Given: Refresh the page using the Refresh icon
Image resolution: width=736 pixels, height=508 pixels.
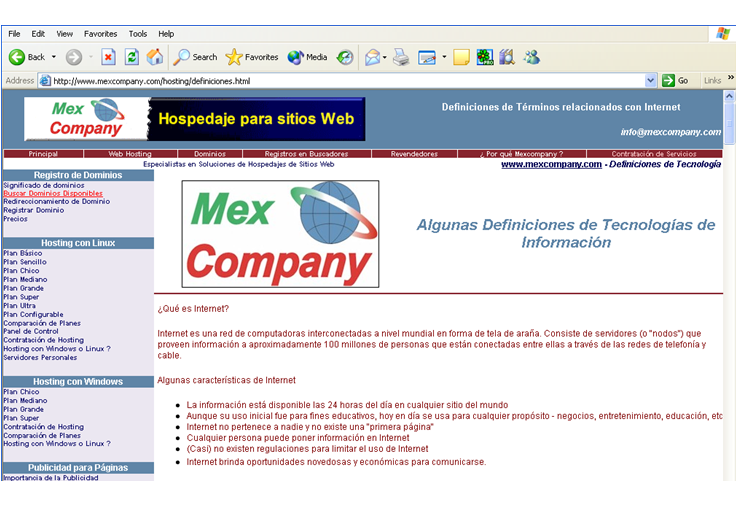Looking at the screenshot, I should [132, 57].
